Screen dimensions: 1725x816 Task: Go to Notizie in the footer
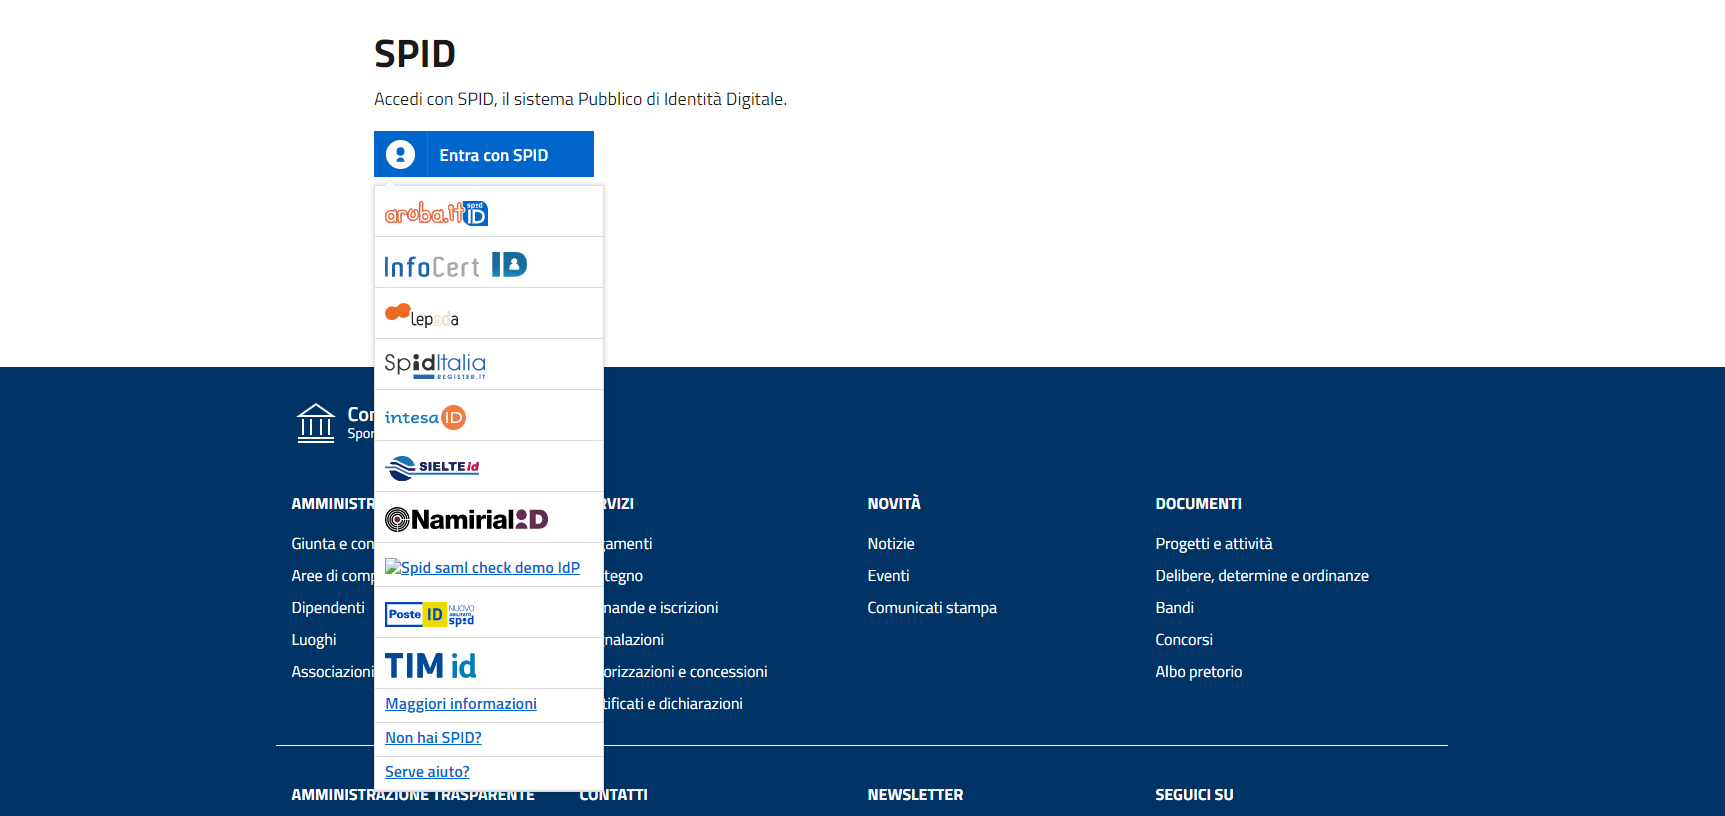click(891, 544)
